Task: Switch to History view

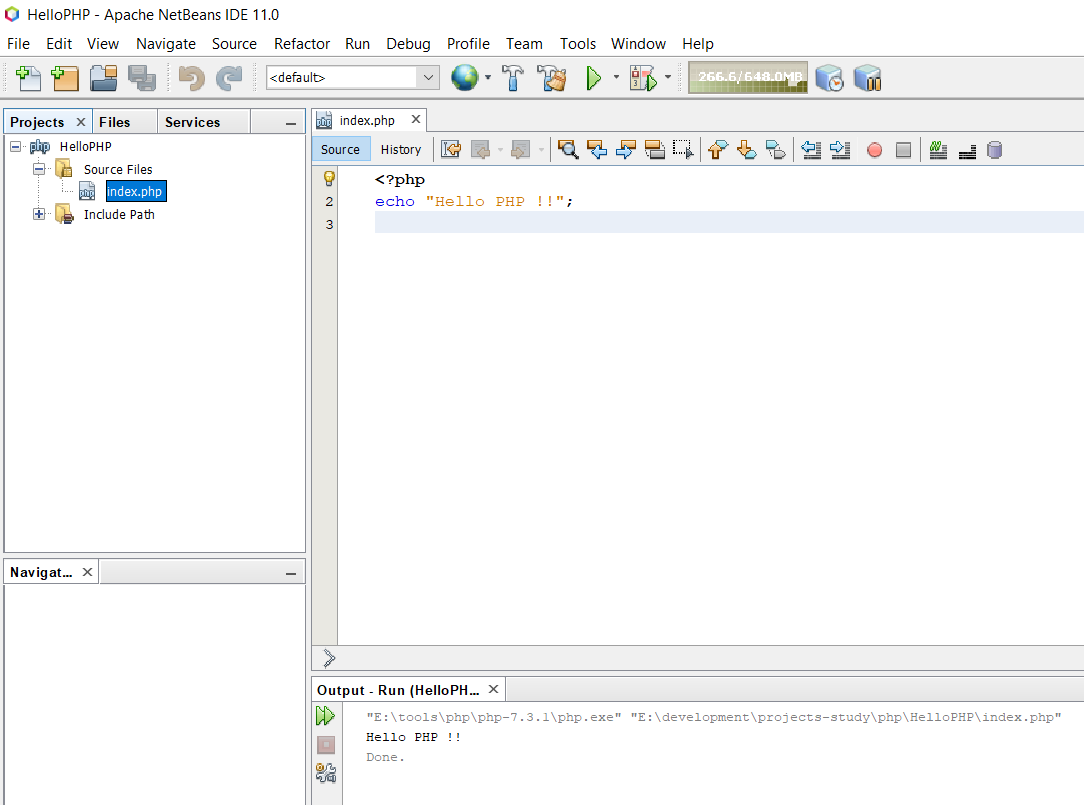Action: tap(401, 149)
